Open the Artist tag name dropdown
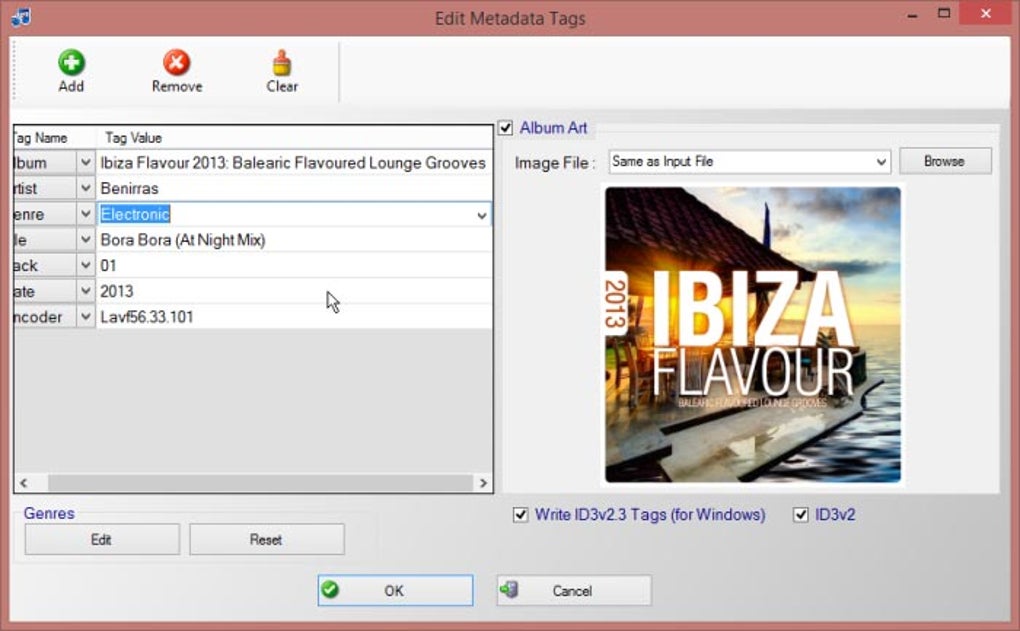Viewport: 1020px width, 631px height. 86,189
